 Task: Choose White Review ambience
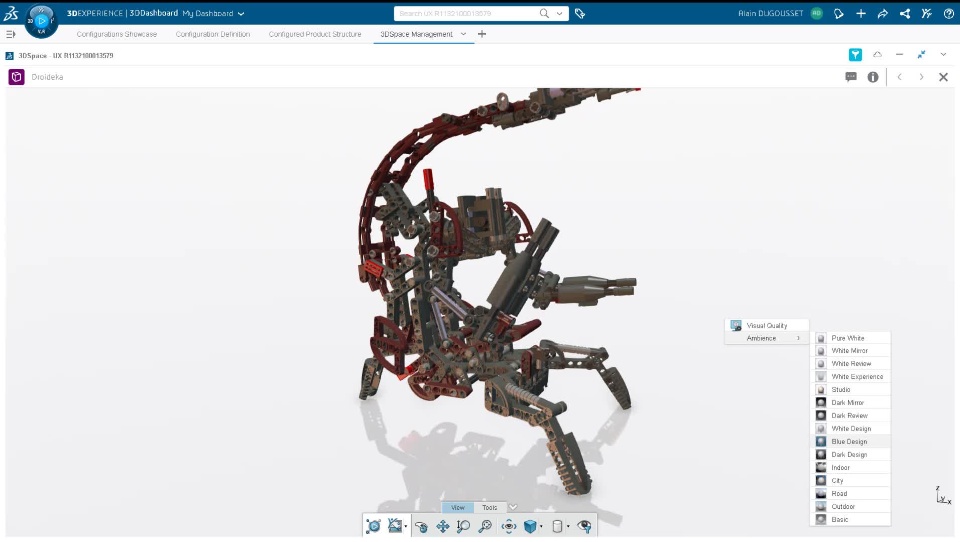coord(851,364)
